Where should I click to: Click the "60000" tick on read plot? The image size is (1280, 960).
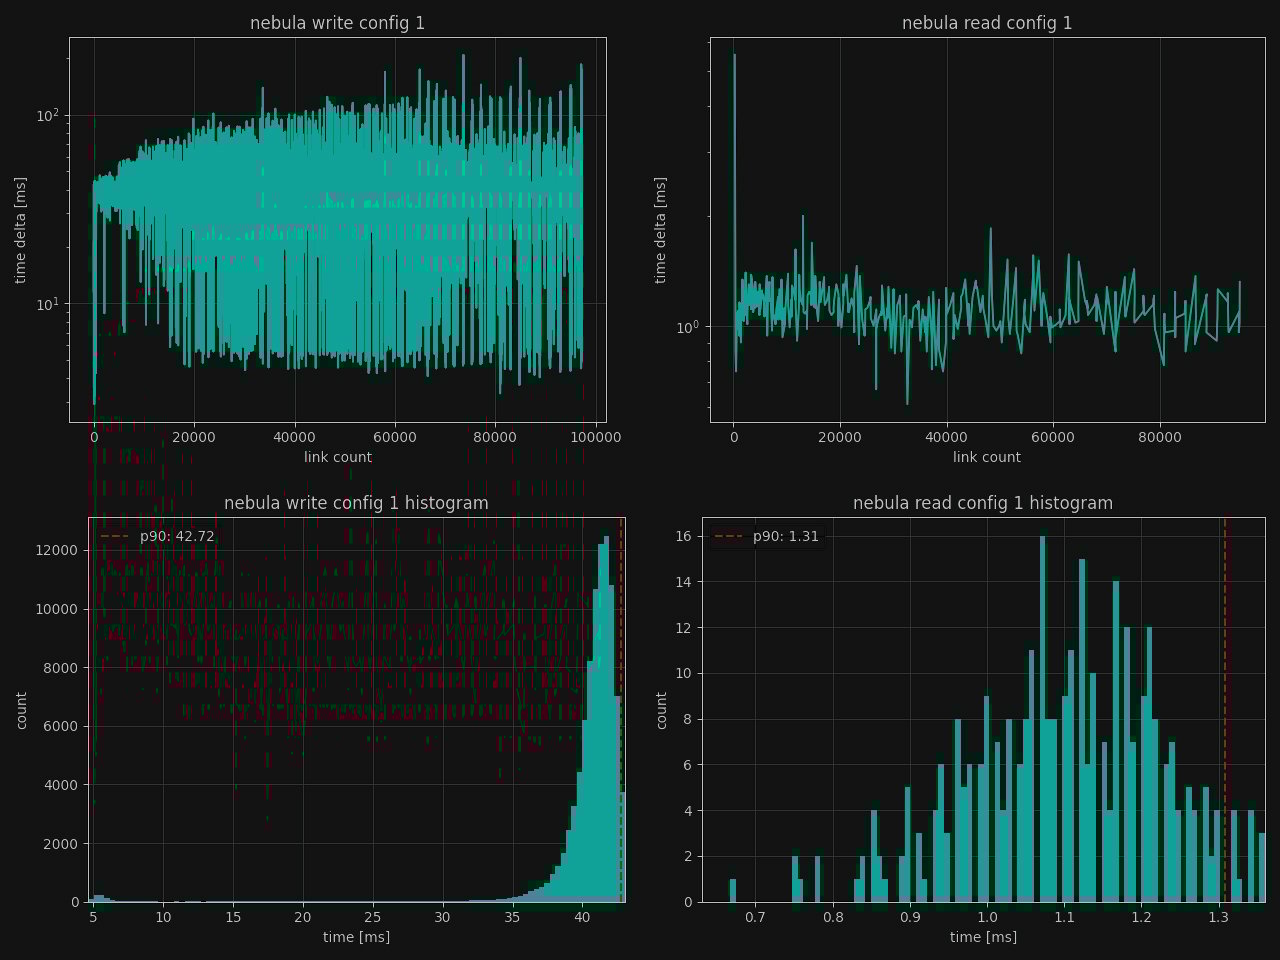point(1053,437)
